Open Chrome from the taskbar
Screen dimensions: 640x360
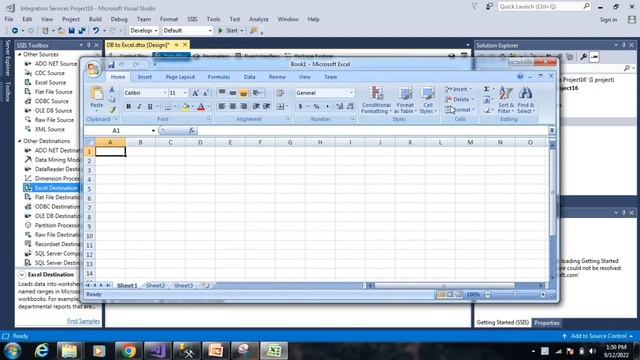tap(128, 351)
